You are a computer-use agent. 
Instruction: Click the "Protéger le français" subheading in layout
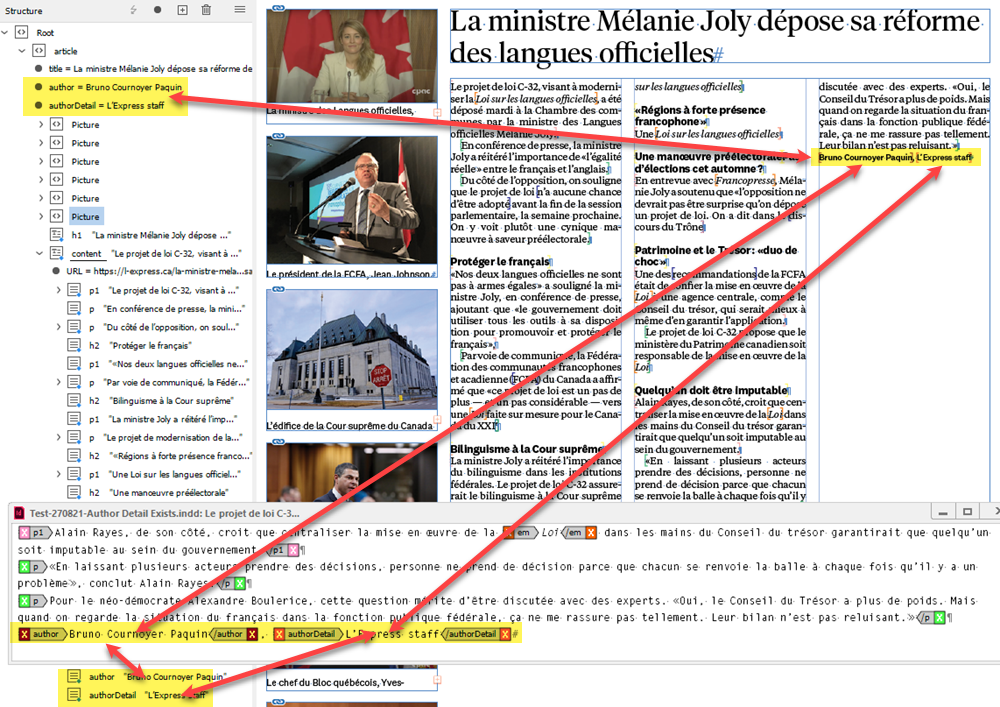(499, 261)
